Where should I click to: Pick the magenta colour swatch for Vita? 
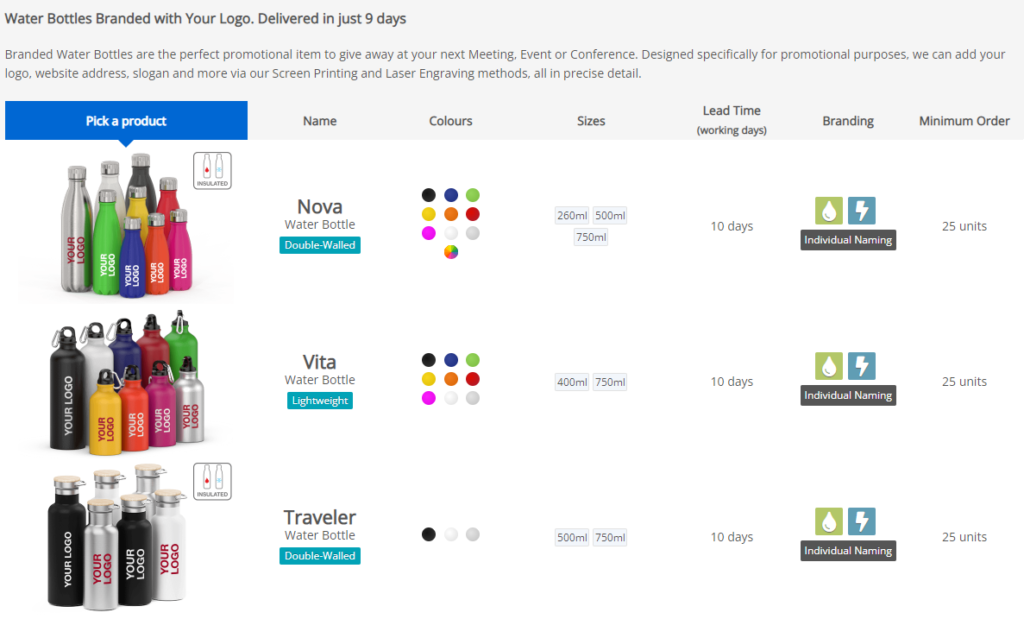pos(428,398)
